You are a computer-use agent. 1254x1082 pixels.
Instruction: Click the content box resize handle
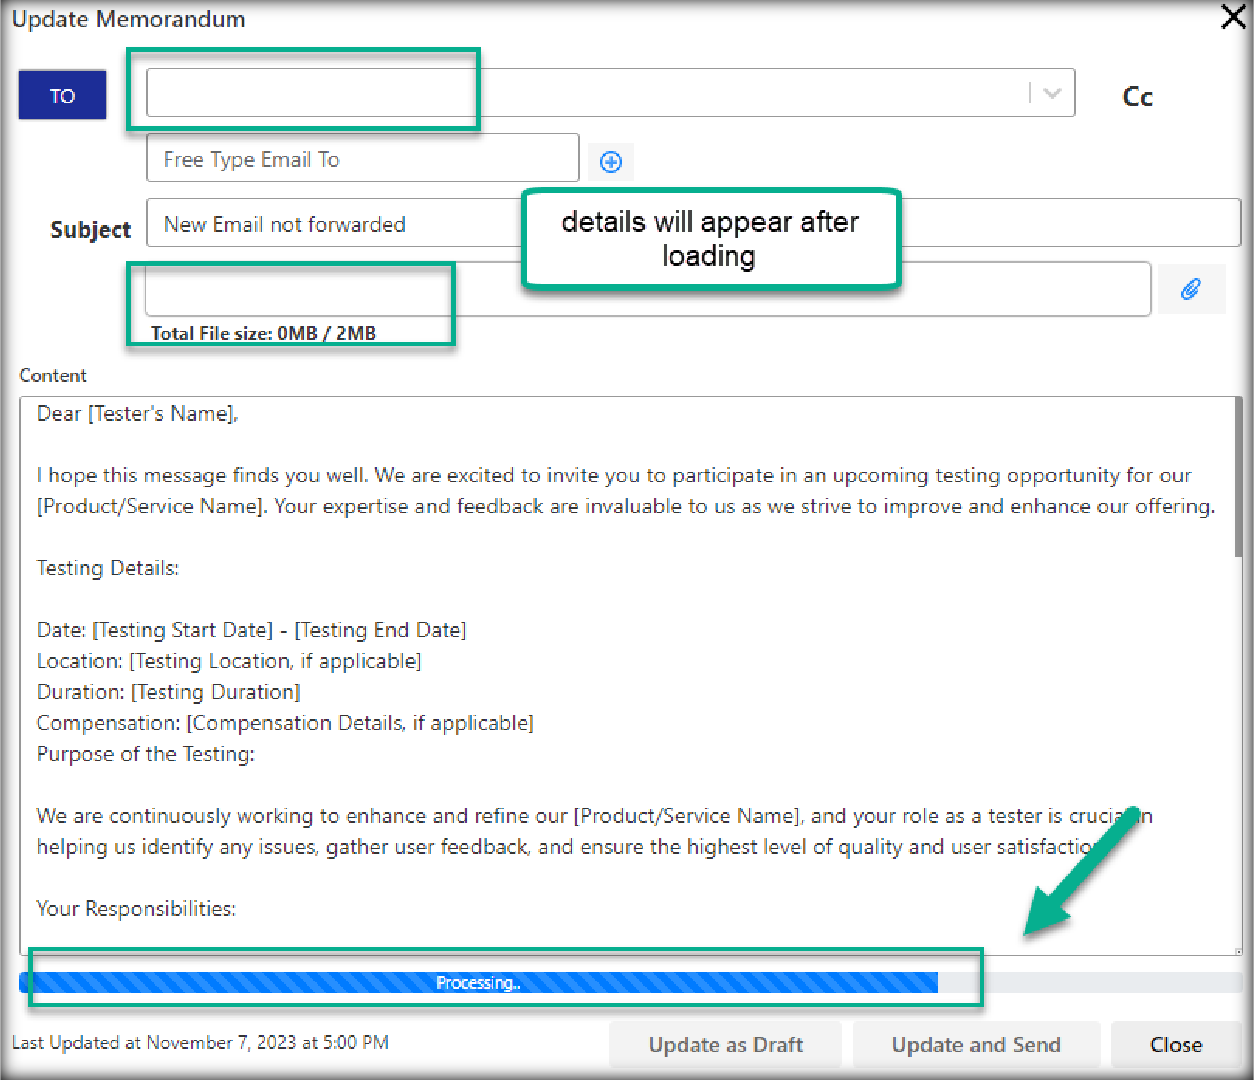pos(1237,951)
